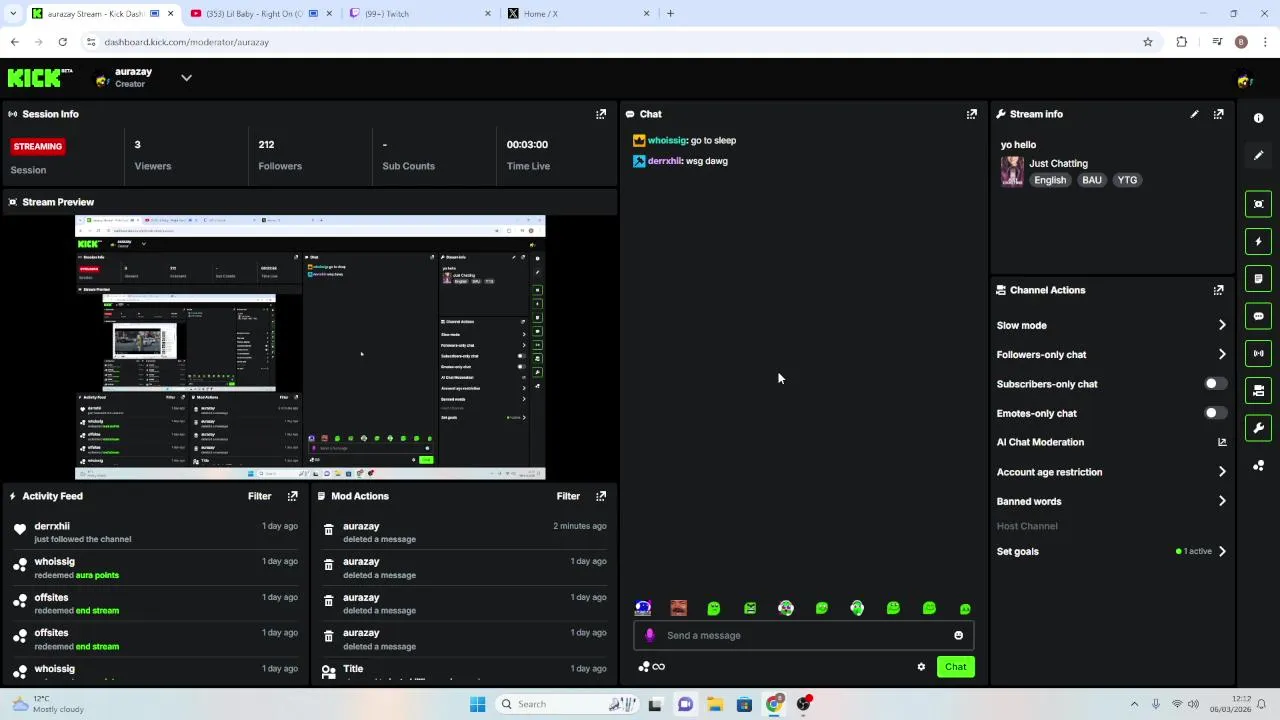Open whoissig's username in chat
The height and width of the screenshot is (720, 1280).
667,141
